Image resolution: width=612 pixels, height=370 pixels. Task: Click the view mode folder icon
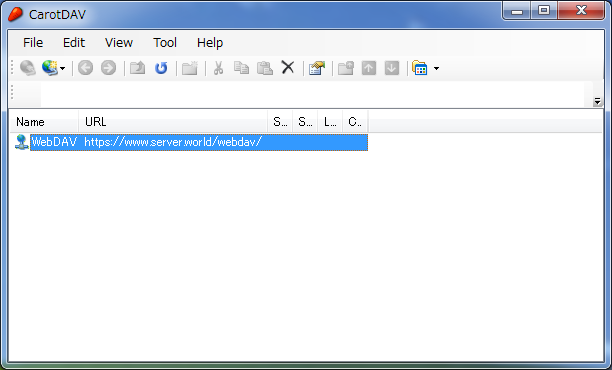[x=420, y=68]
